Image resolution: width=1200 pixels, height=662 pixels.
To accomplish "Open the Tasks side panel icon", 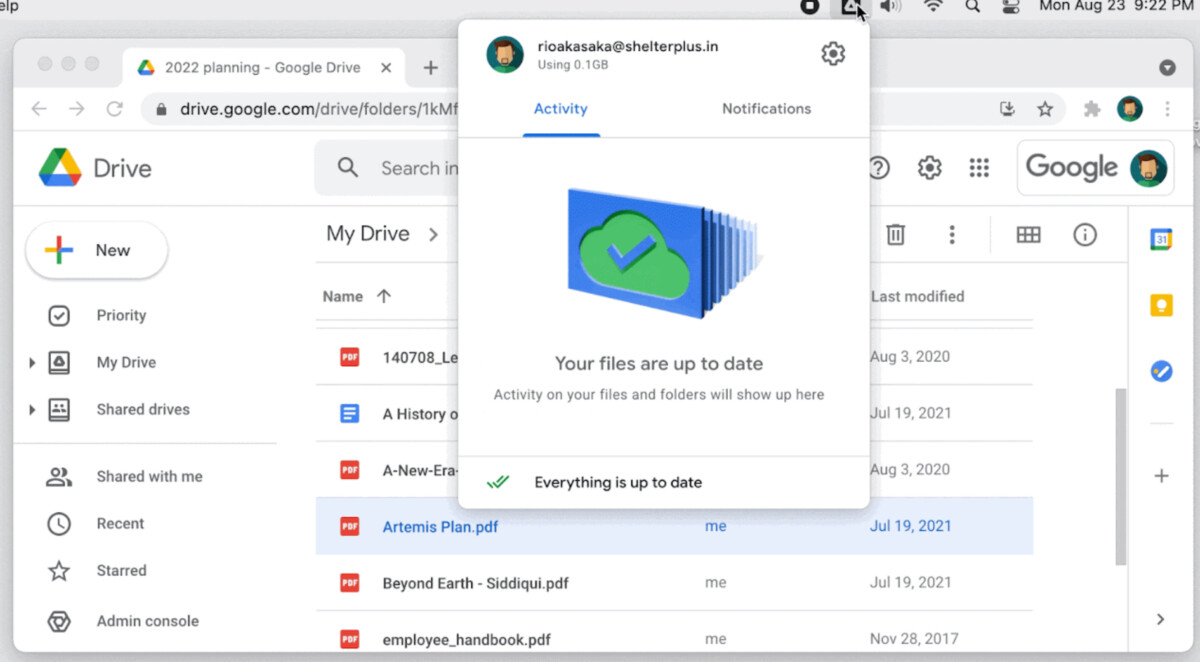I will [1161, 371].
